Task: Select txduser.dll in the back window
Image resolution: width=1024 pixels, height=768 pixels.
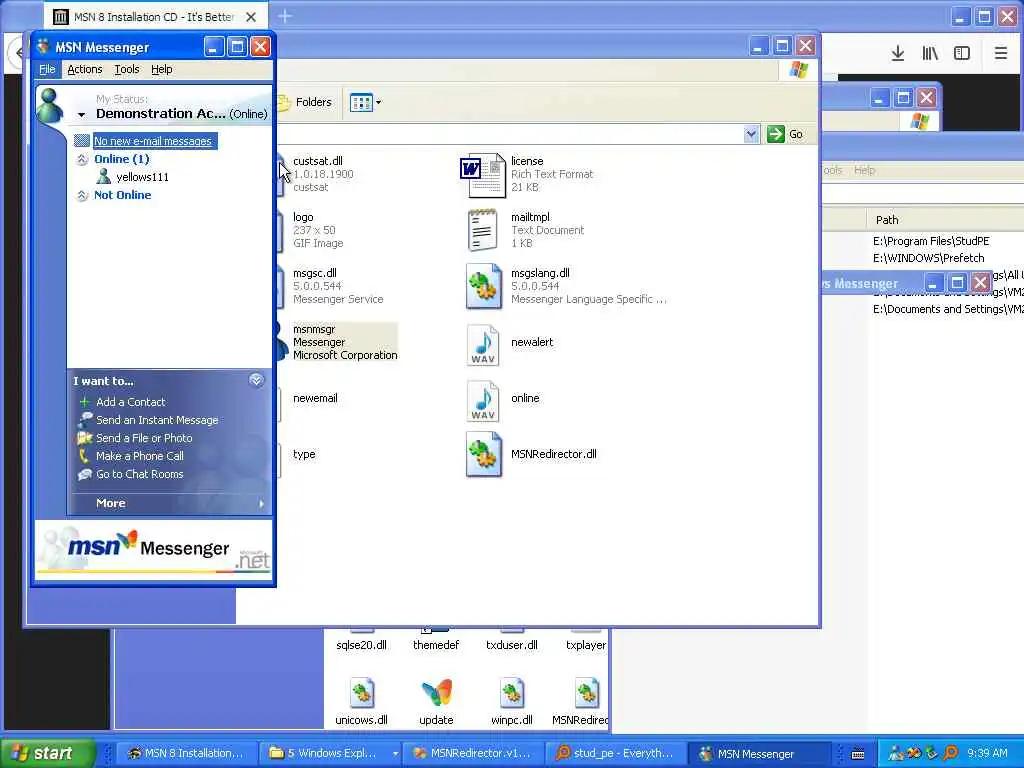Action: [511, 645]
